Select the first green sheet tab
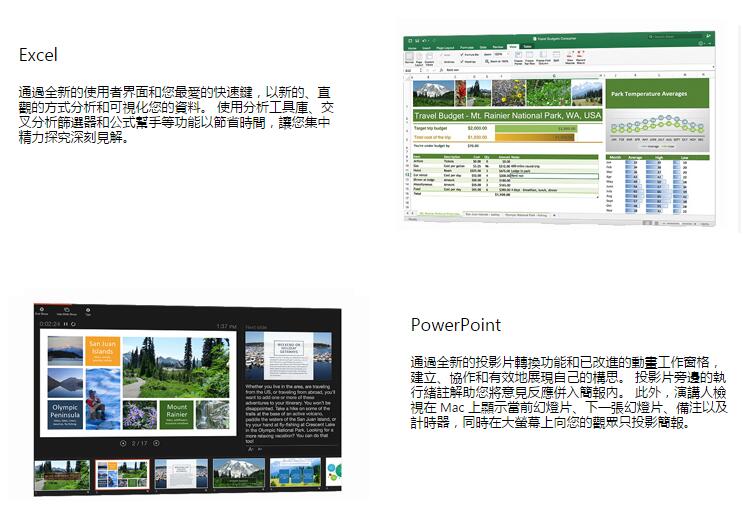 point(439,214)
